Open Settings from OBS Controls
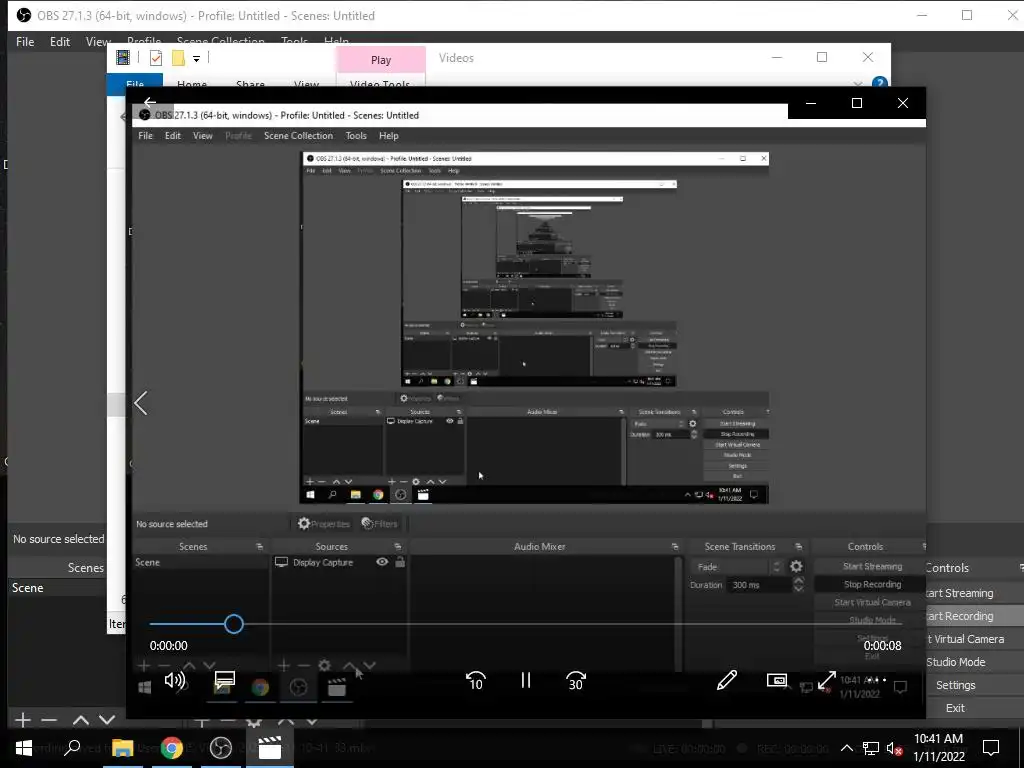The image size is (1024, 768). point(973,685)
